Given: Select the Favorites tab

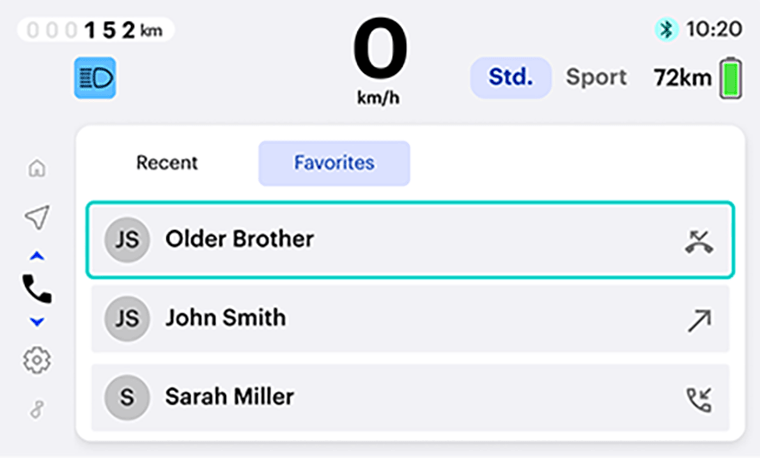Looking at the screenshot, I should pos(334,163).
